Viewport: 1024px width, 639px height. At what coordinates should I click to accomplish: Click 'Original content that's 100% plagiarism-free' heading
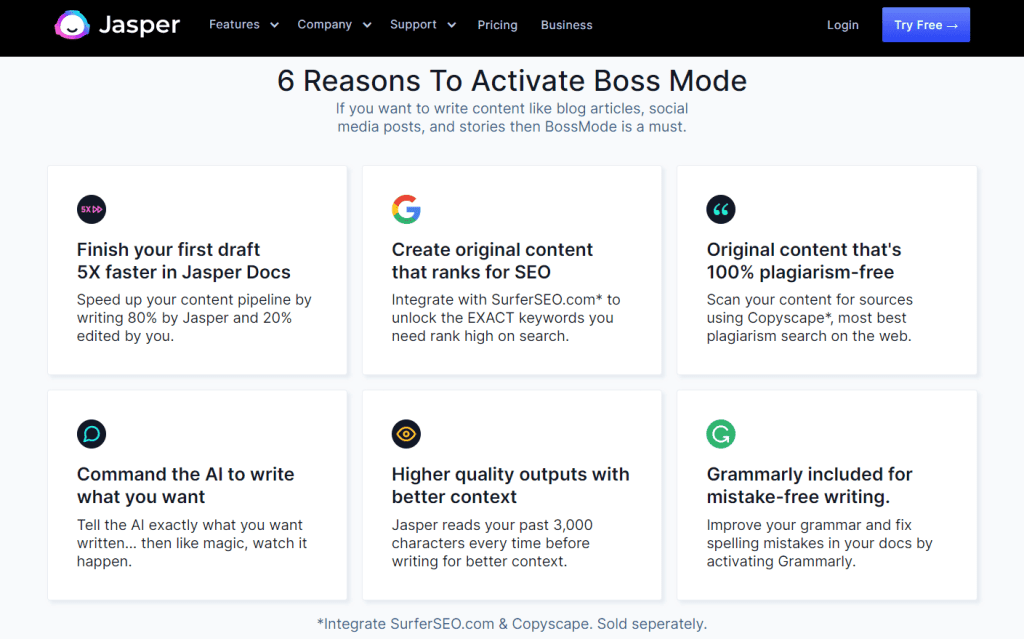(804, 261)
